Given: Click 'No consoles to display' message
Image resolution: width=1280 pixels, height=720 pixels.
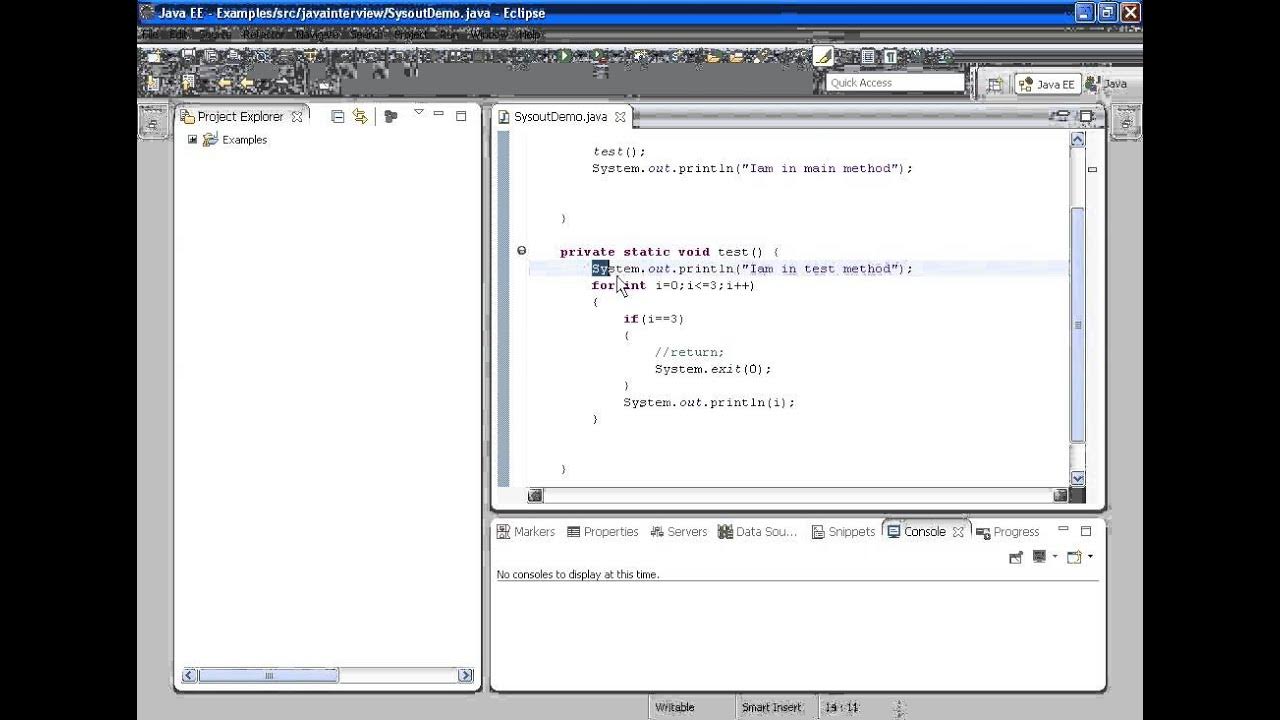Looking at the screenshot, I should click(578, 575).
